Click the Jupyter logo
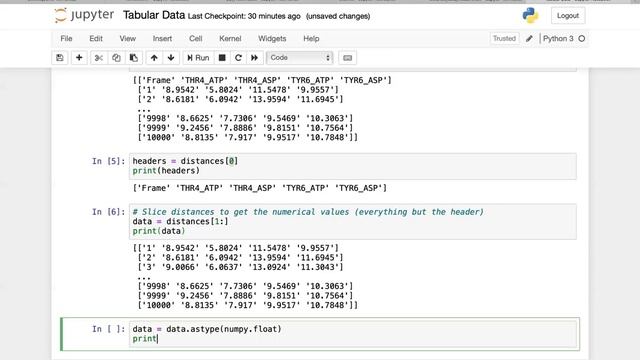Image resolution: width=640 pixels, height=360 pixels. [84, 15]
